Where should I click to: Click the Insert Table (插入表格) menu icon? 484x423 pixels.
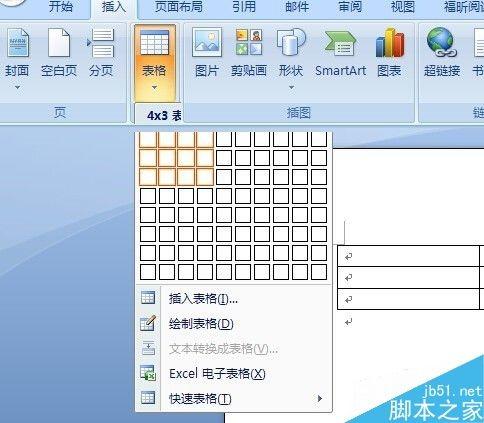click(x=148, y=298)
